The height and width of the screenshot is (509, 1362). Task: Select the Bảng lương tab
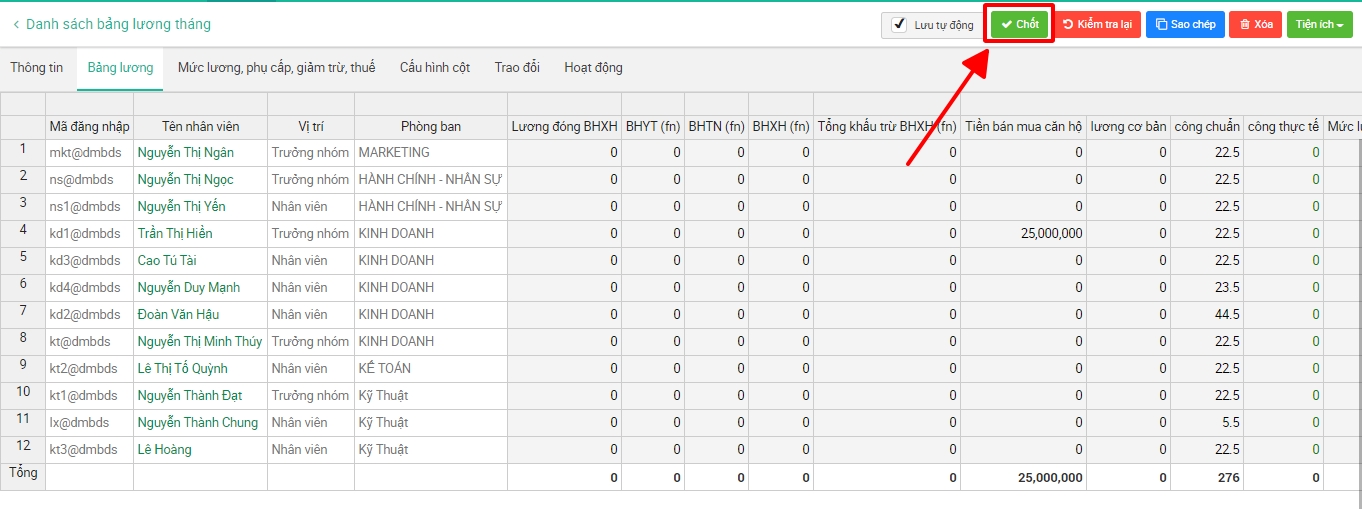120,68
